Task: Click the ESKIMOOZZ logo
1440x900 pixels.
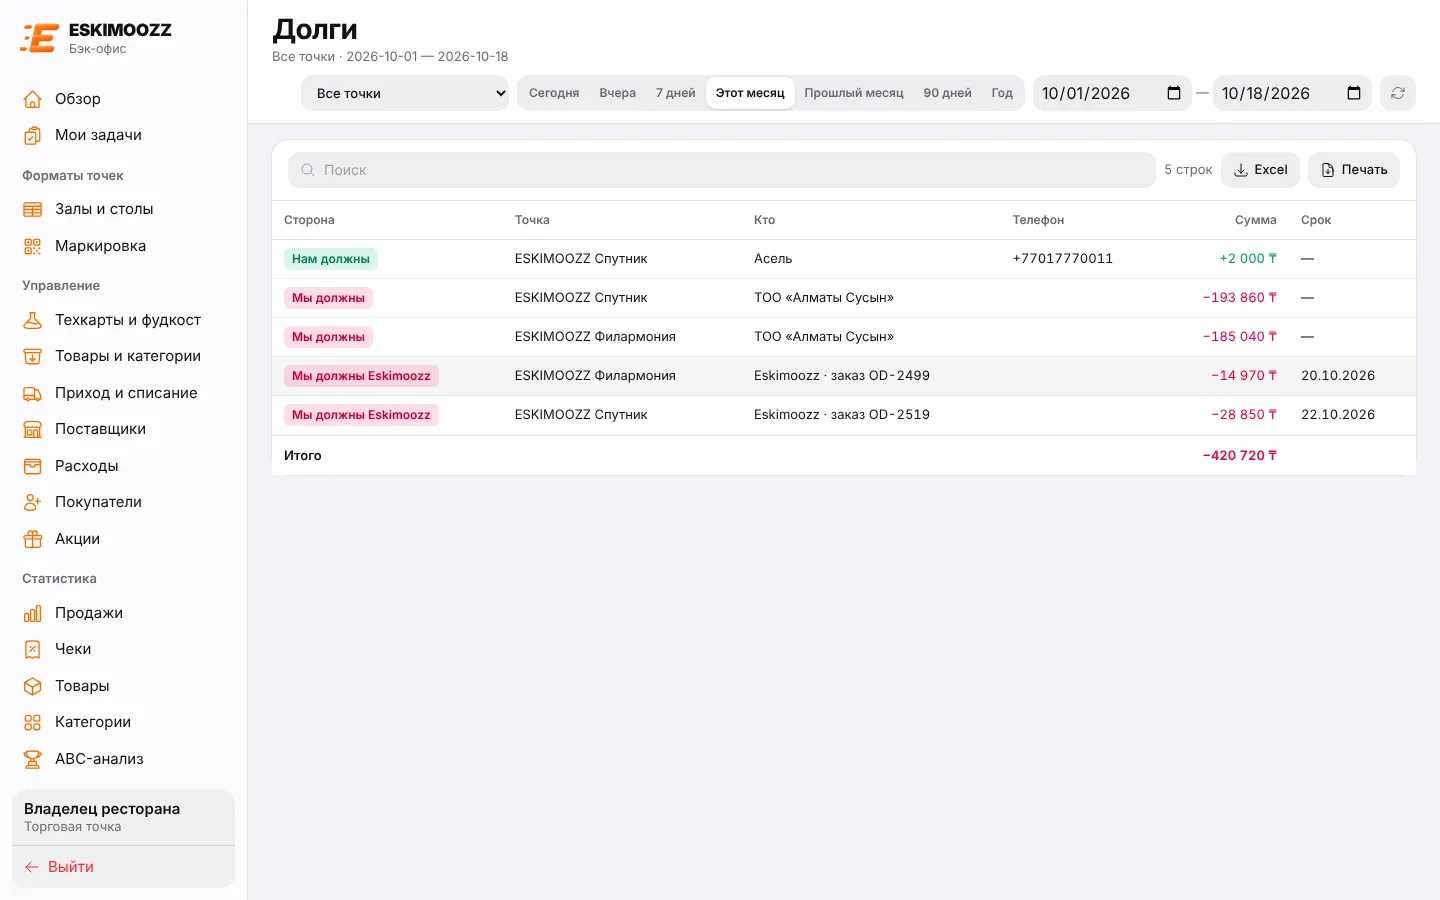Action: click(x=96, y=38)
